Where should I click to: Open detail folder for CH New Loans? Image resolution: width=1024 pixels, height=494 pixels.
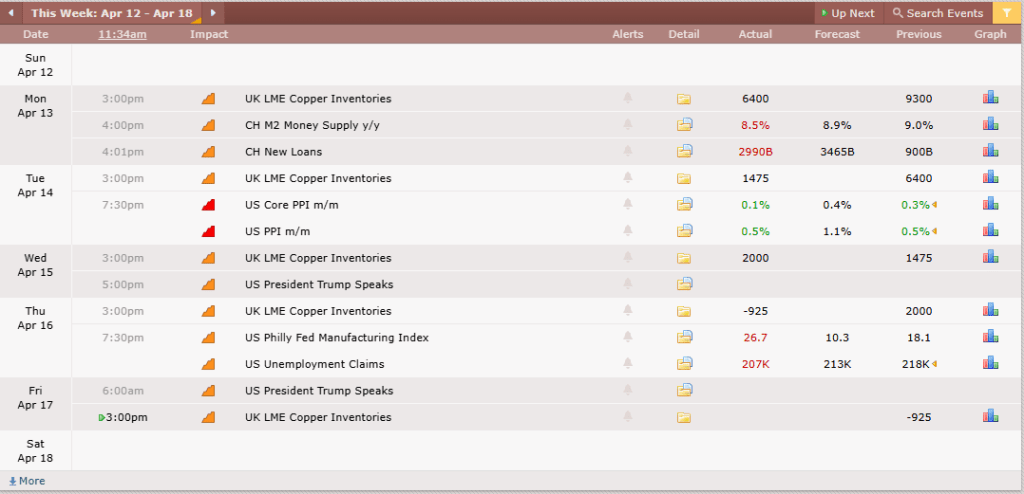(x=684, y=152)
